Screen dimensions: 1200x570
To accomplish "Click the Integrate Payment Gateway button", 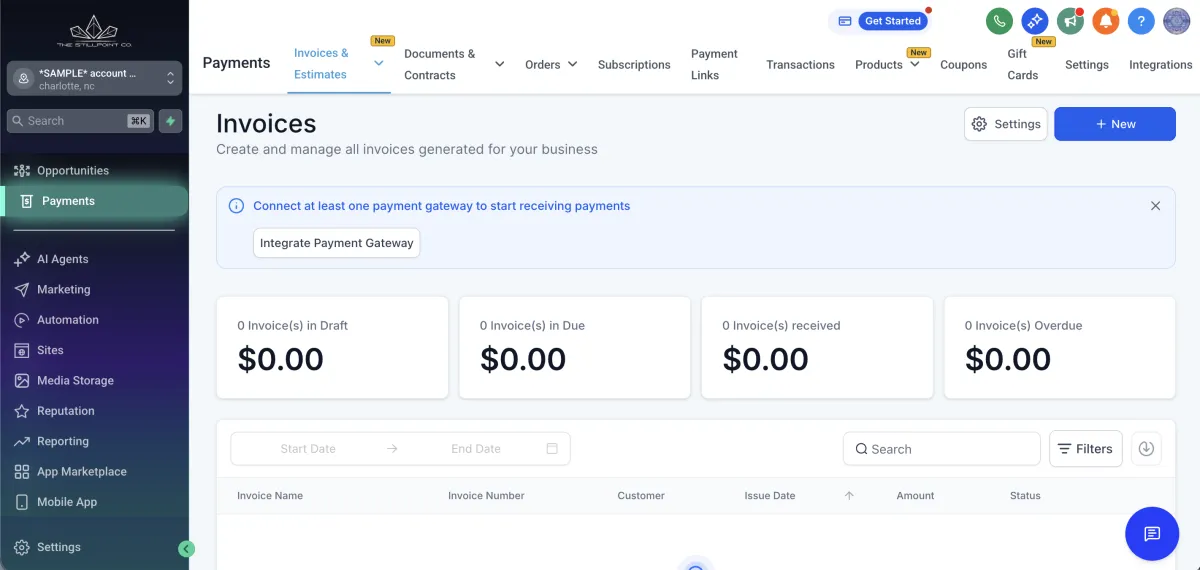I will click(x=336, y=243).
